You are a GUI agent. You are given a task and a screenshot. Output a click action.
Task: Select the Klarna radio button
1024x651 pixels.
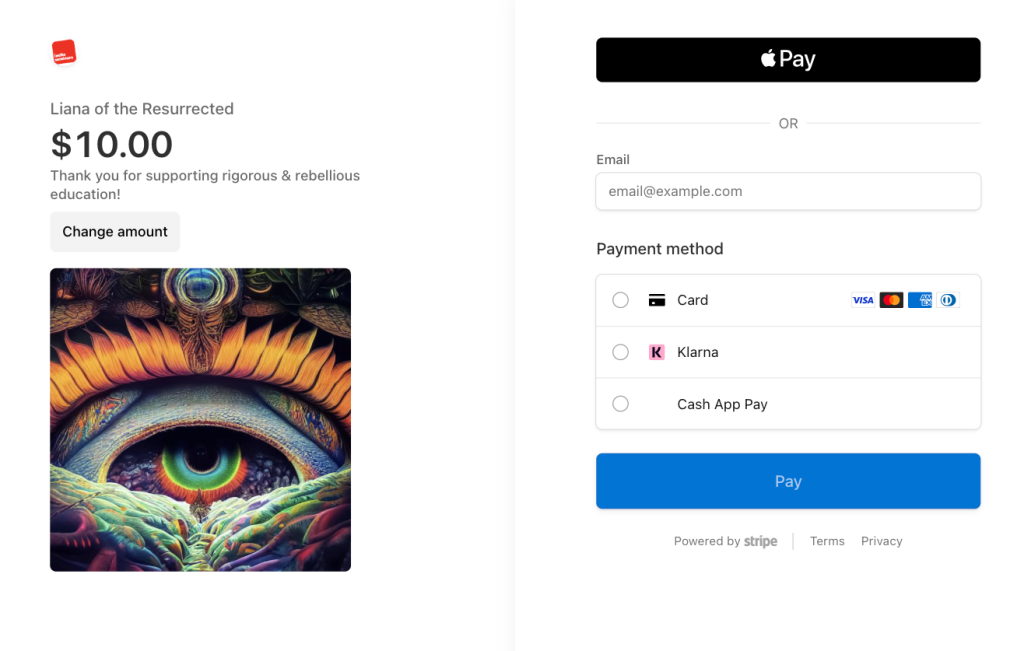point(621,352)
